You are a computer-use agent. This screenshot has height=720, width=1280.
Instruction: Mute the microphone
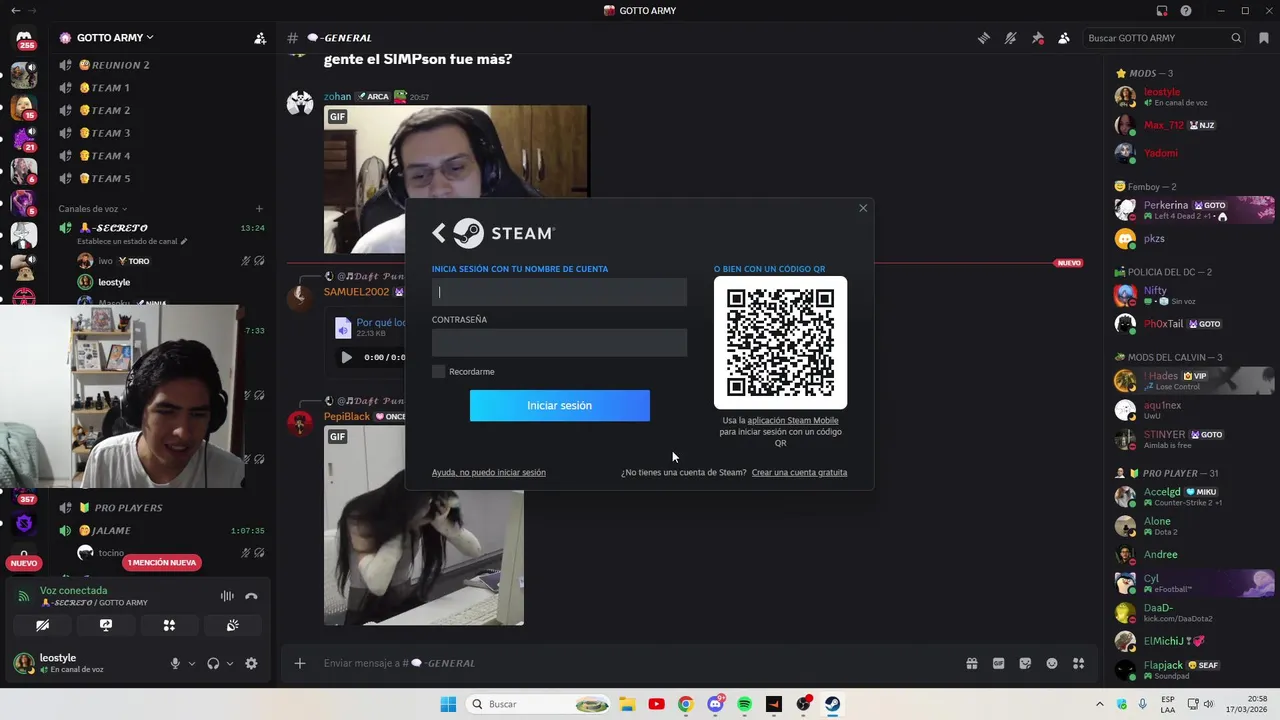175,663
